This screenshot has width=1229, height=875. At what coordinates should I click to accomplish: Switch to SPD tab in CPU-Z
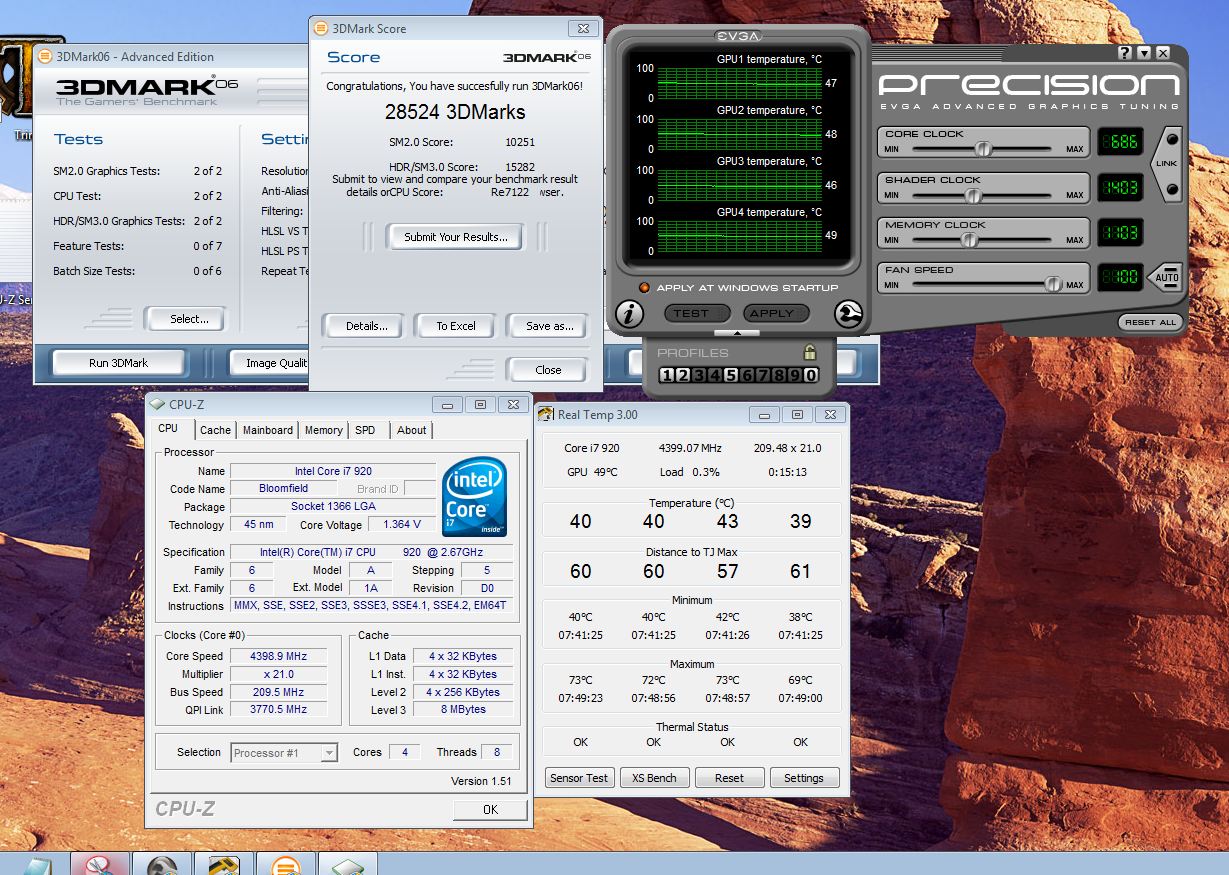(365, 430)
